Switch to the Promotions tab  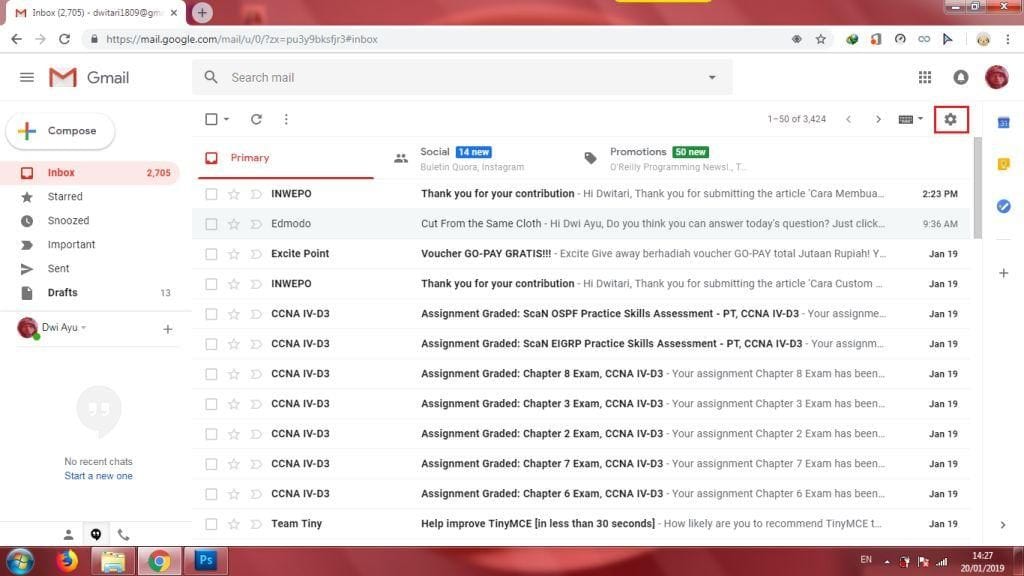666,158
